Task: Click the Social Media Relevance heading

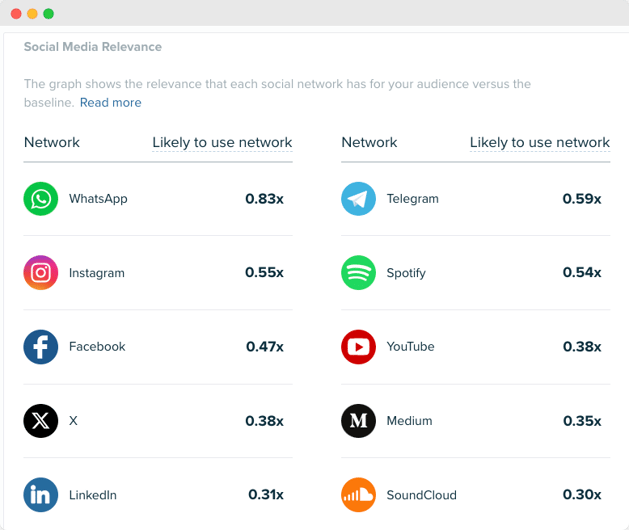Action: coord(92,47)
